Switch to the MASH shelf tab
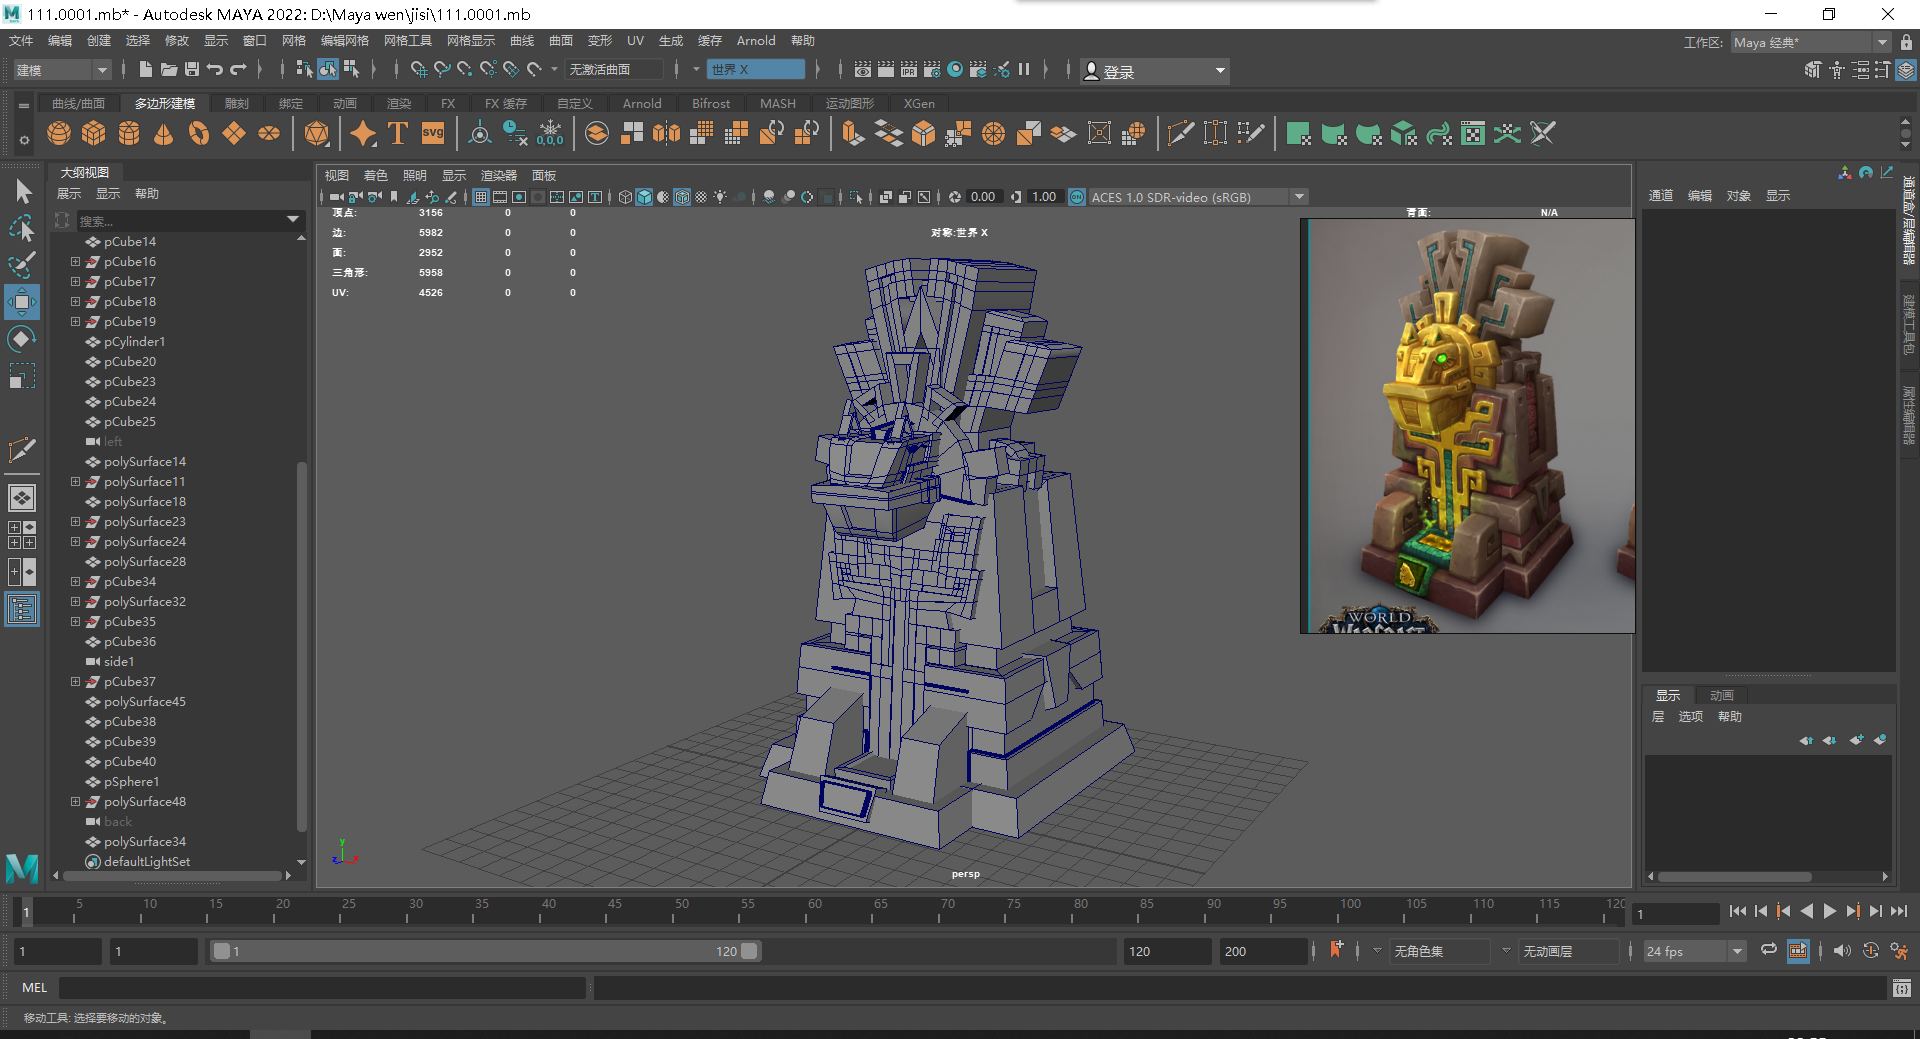 pos(778,103)
